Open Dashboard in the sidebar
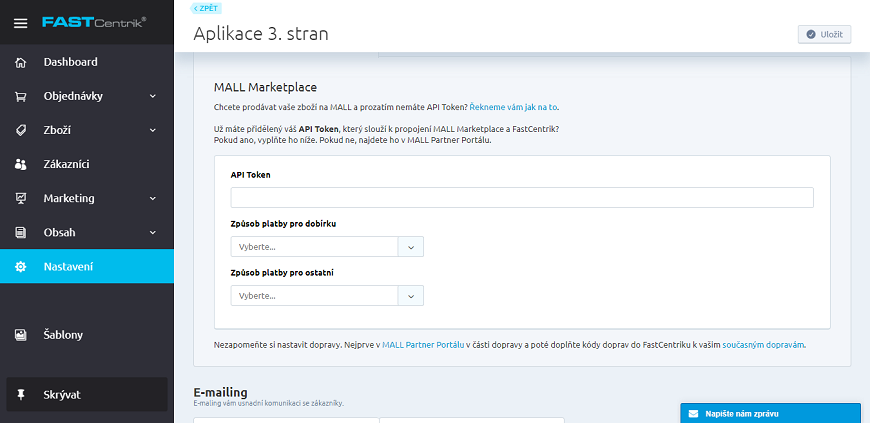870x423 pixels. coord(87,62)
